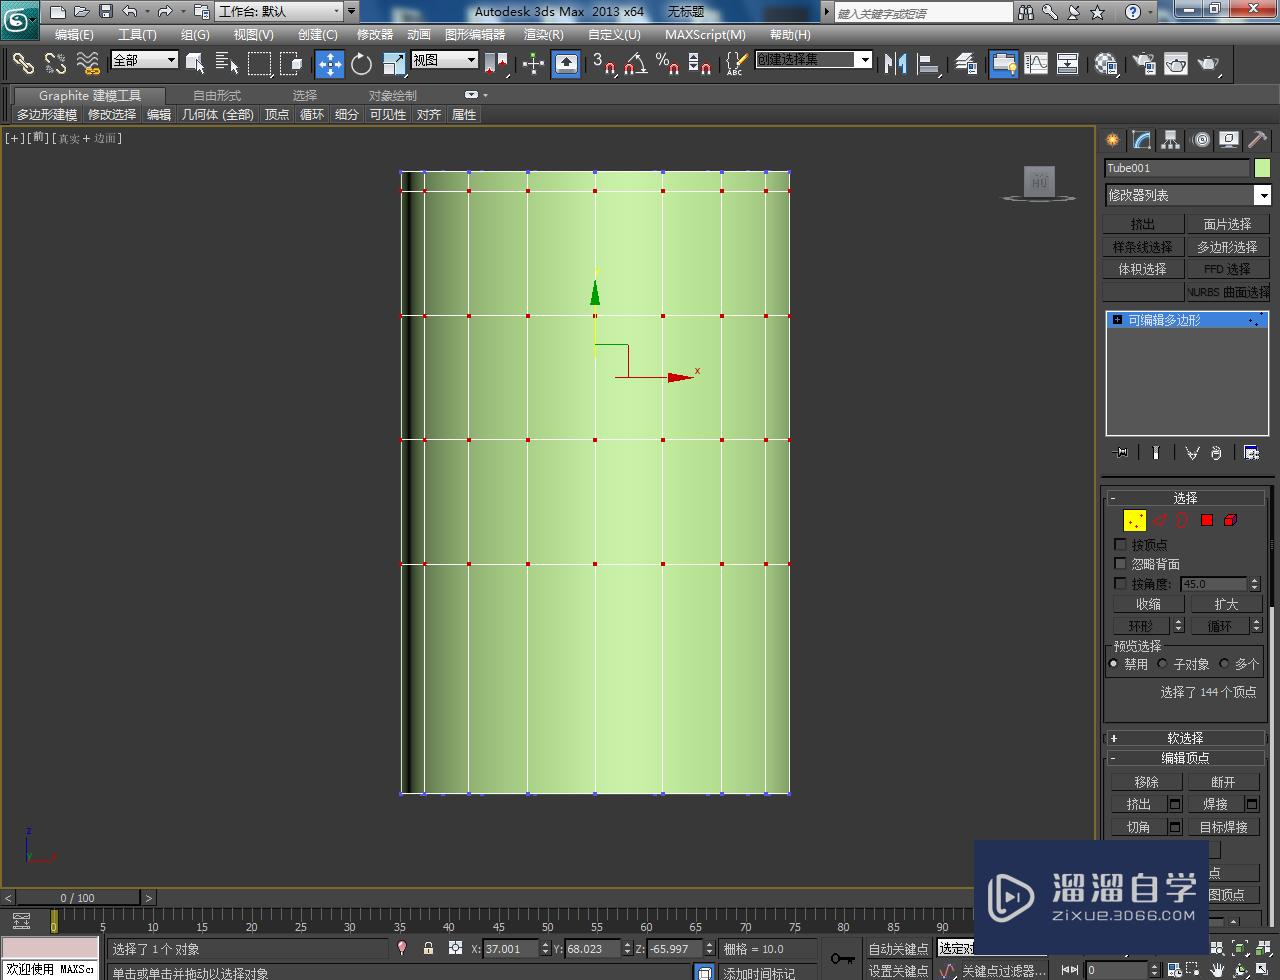The height and width of the screenshot is (980, 1280).
Task: Select Vertex sub-object level
Action: [1135, 520]
